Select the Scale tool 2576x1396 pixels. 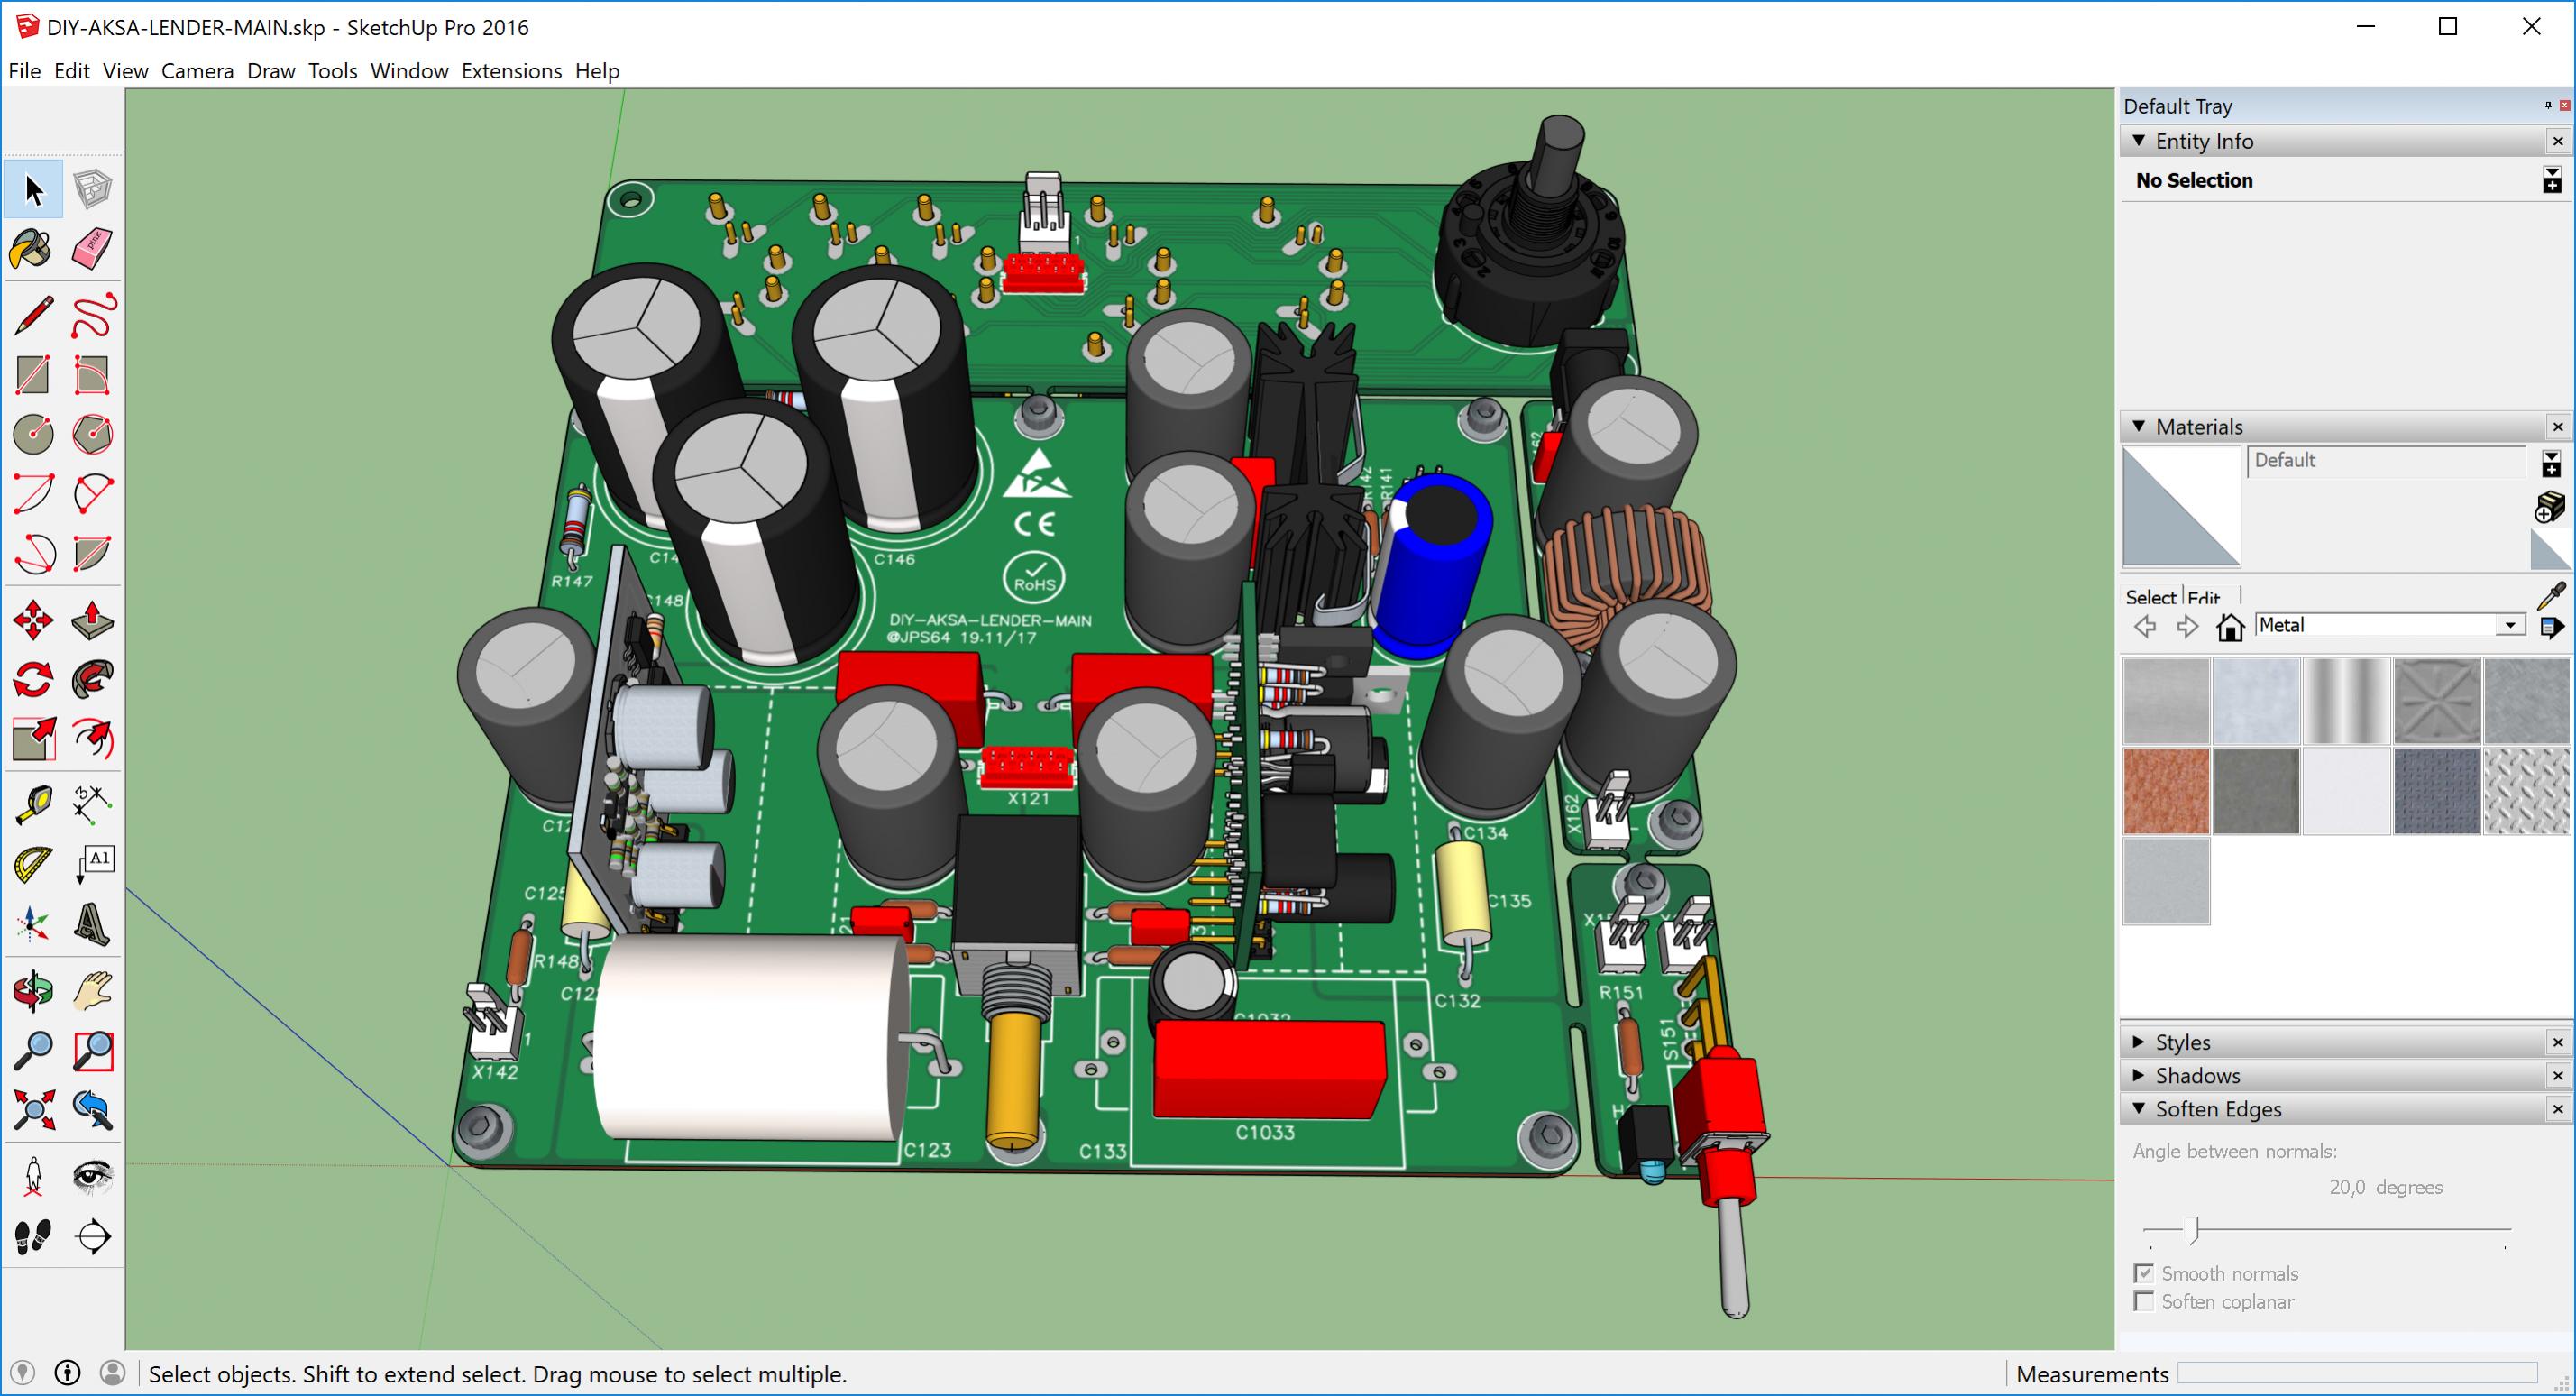pyautogui.click(x=33, y=740)
